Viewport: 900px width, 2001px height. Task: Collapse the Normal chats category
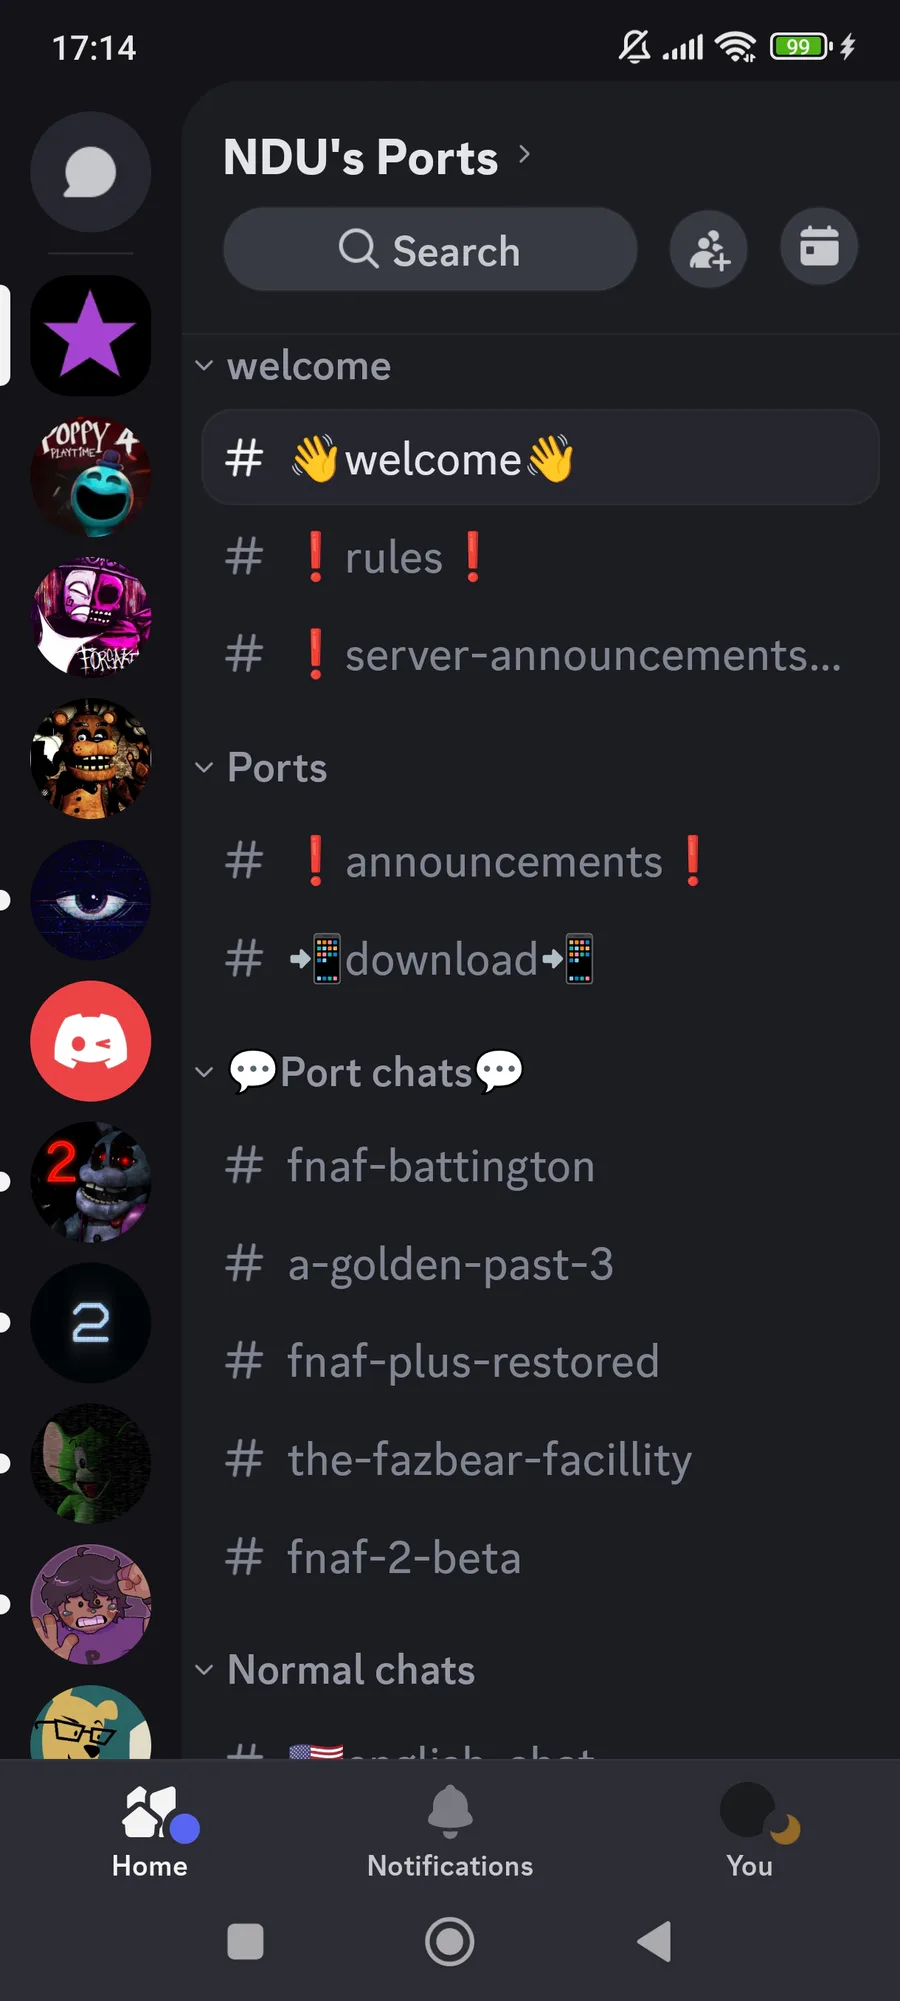pos(335,1670)
